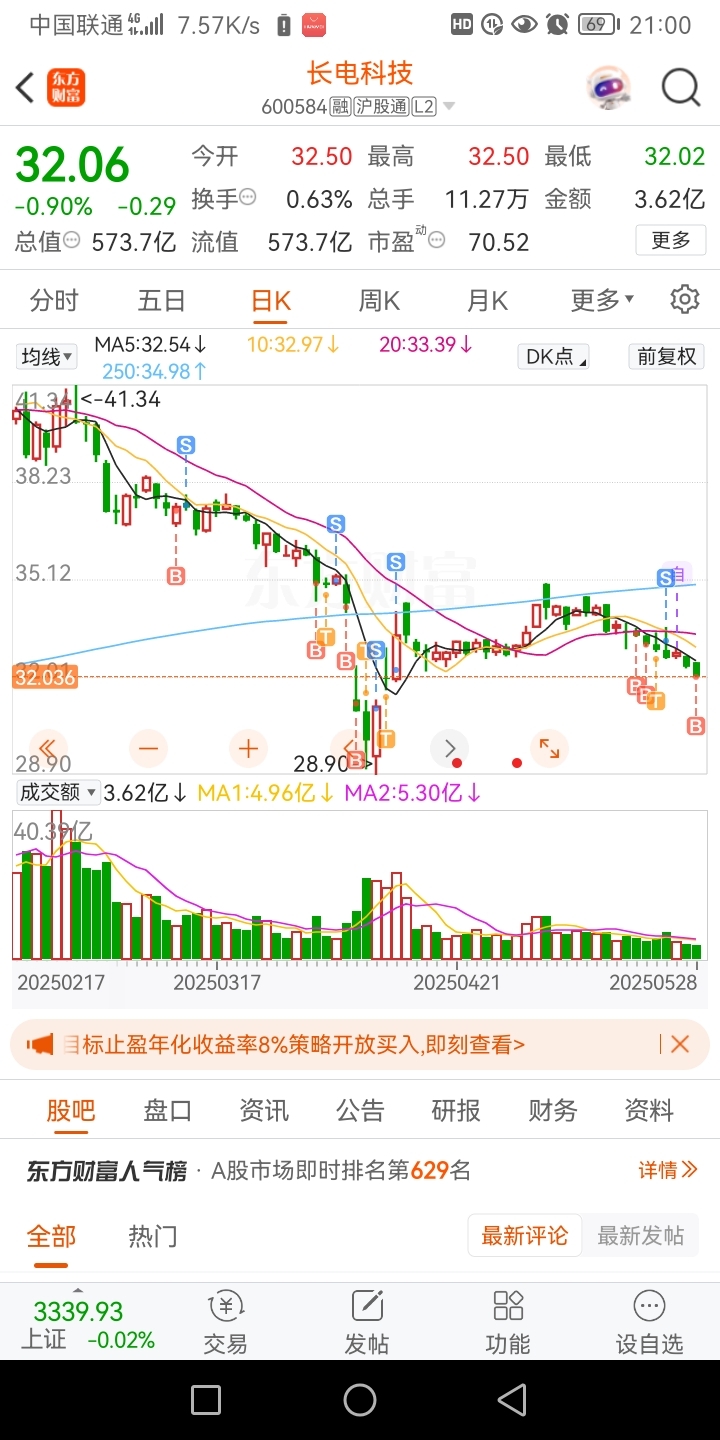Open the 更多 chart period dropdown

coord(603,299)
